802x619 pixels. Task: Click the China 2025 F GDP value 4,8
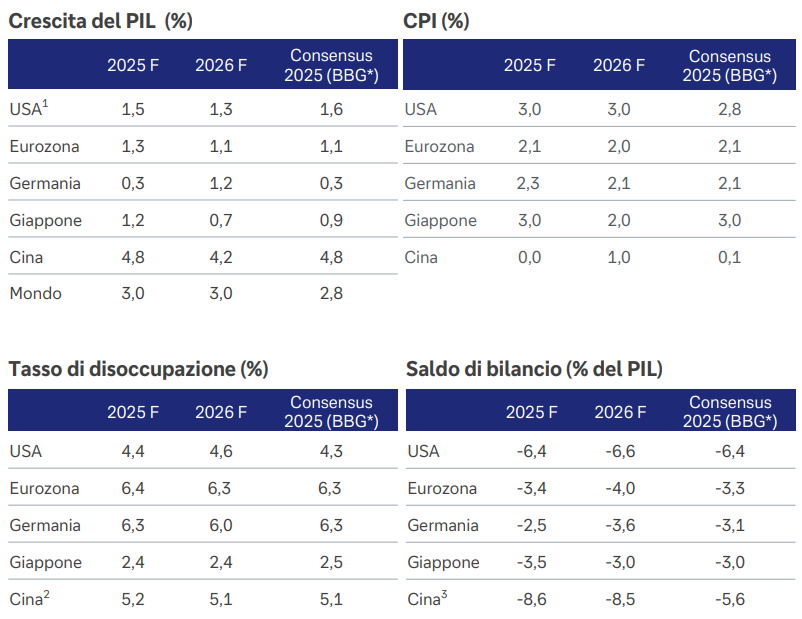(132, 257)
